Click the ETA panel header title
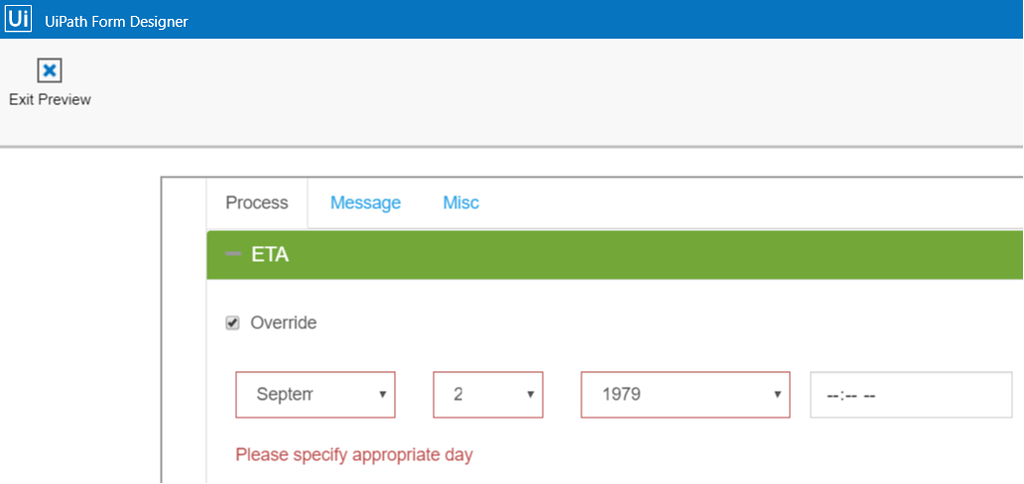The image size is (1024, 484). (x=270, y=255)
